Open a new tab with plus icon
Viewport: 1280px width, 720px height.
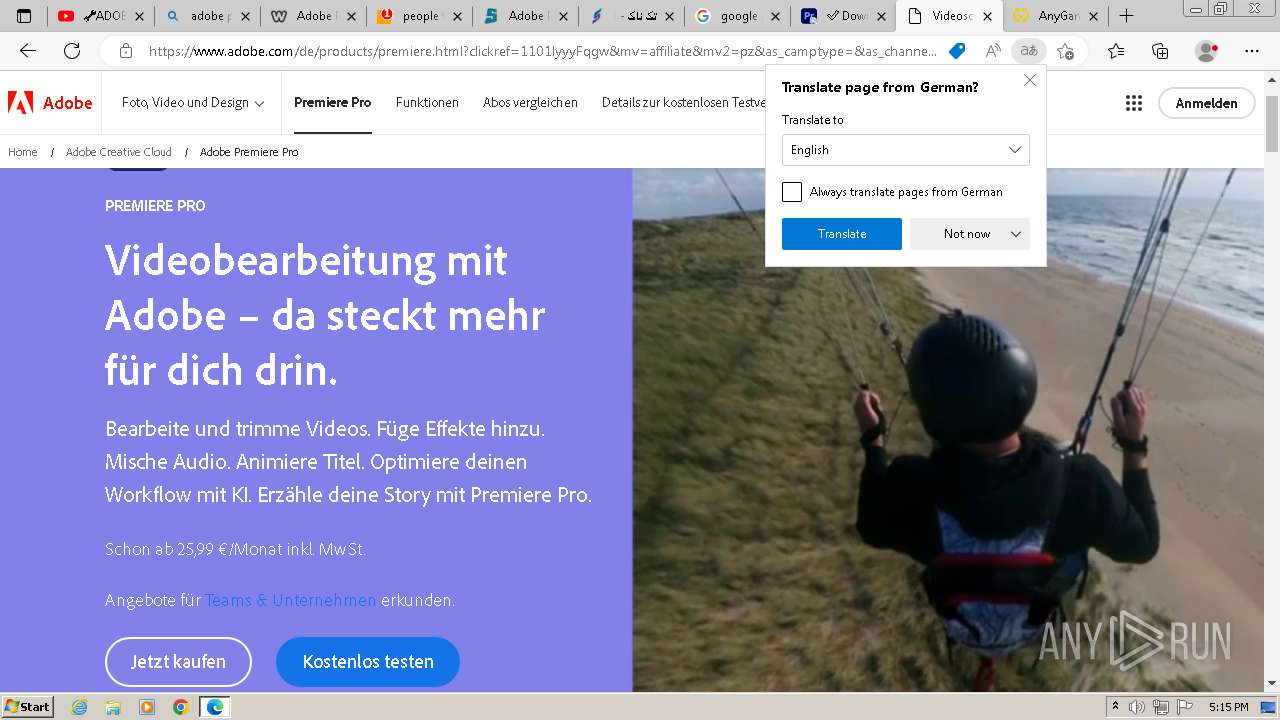(1127, 16)
